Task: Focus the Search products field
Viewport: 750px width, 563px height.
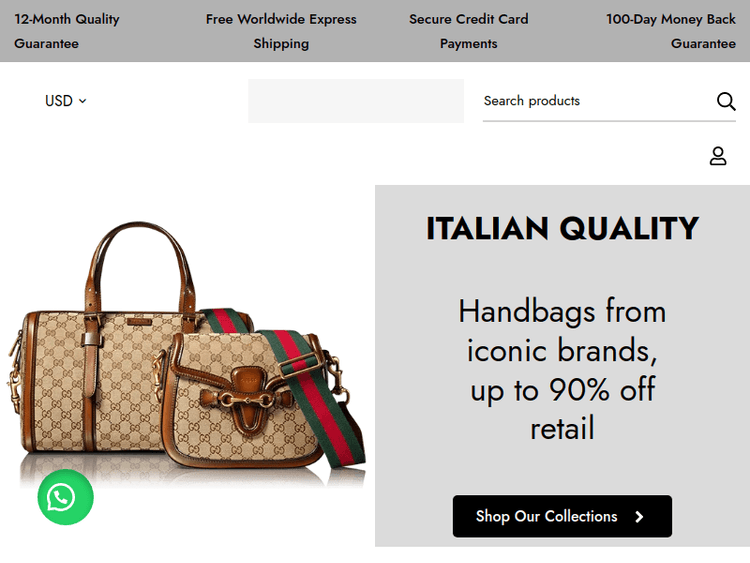Action: click(x=598, y=101)
